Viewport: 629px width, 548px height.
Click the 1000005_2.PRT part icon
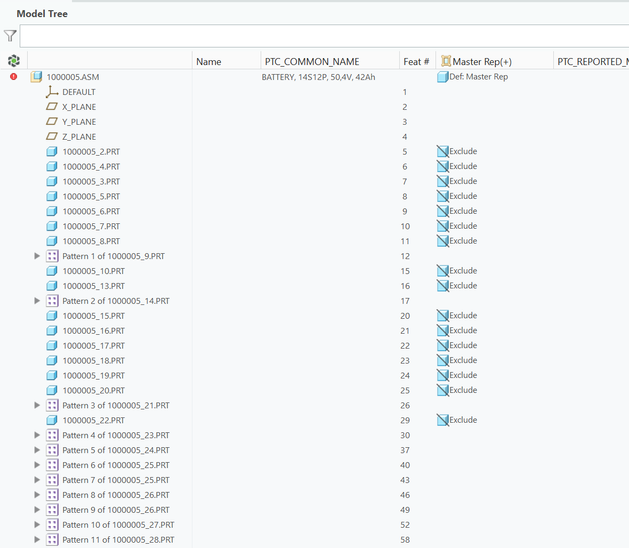[x=52, y=152]
